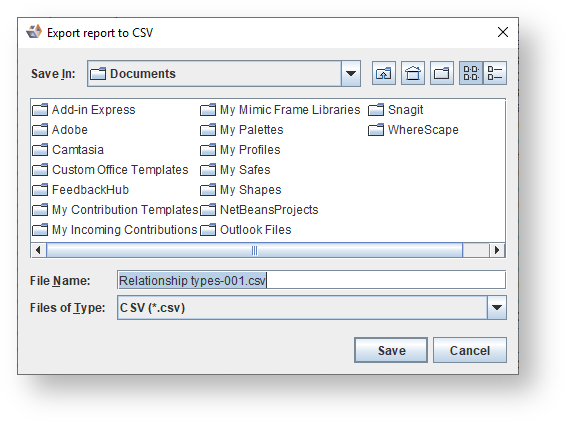Click the Documents location combo box
Screen dimensions: 567x423
pos(224,73)
